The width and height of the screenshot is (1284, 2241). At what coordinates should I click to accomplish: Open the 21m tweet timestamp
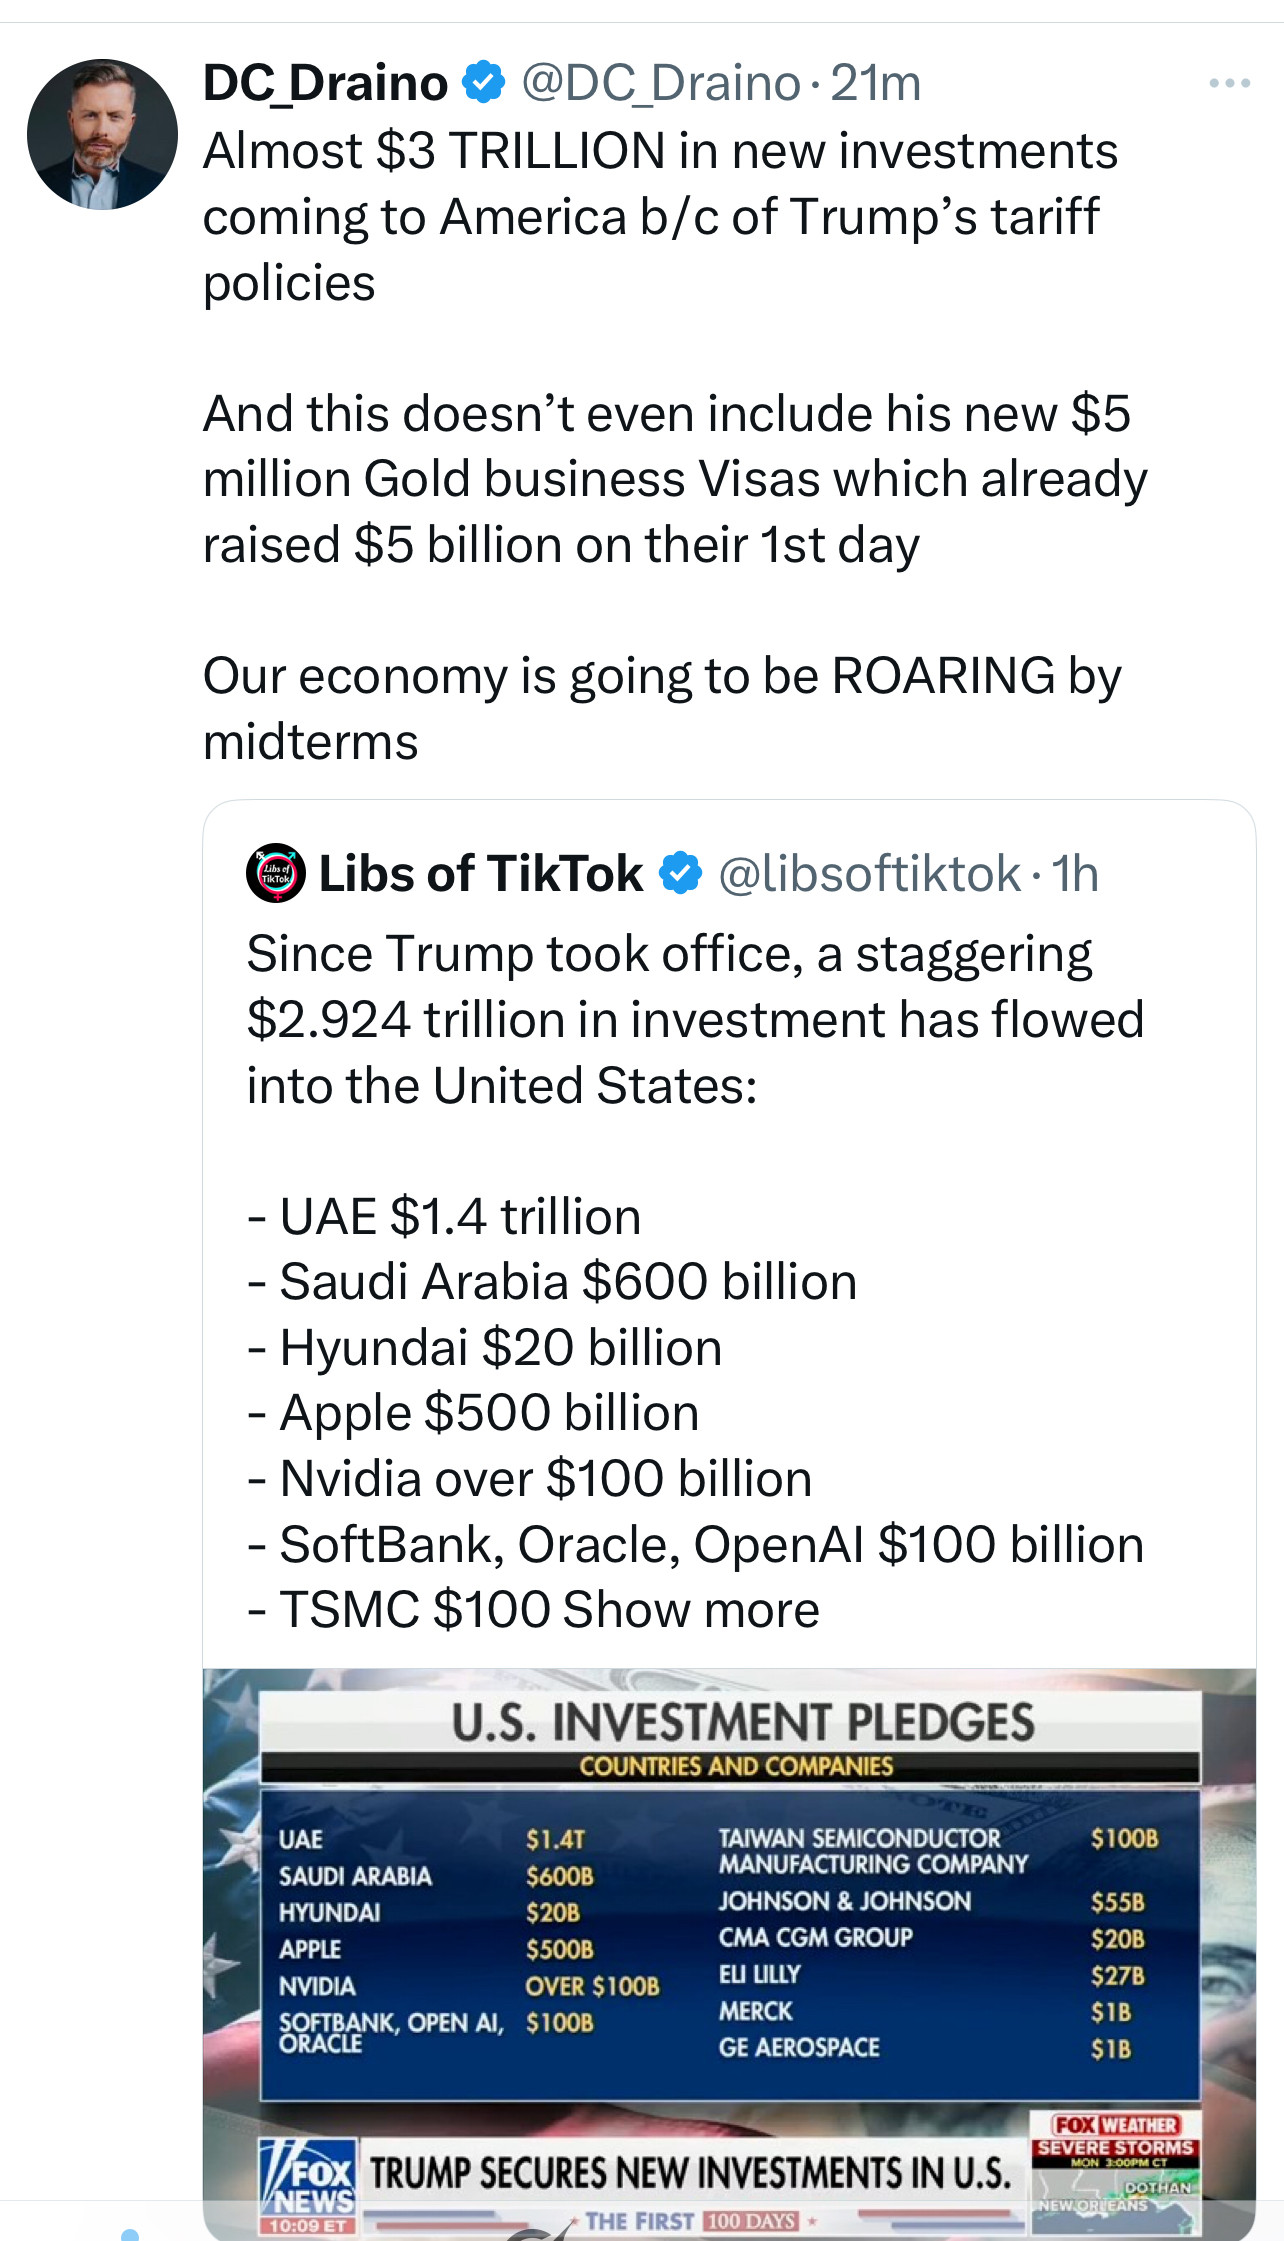(875, 82)
